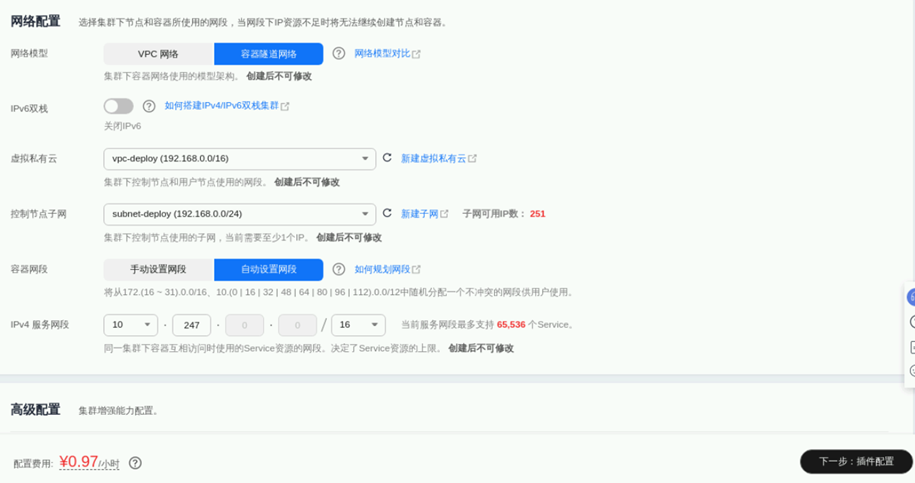Open 如何搭建IPv4/IPv6双栈集群 link
Screen dimensions: 915x483
pos(221,106)
